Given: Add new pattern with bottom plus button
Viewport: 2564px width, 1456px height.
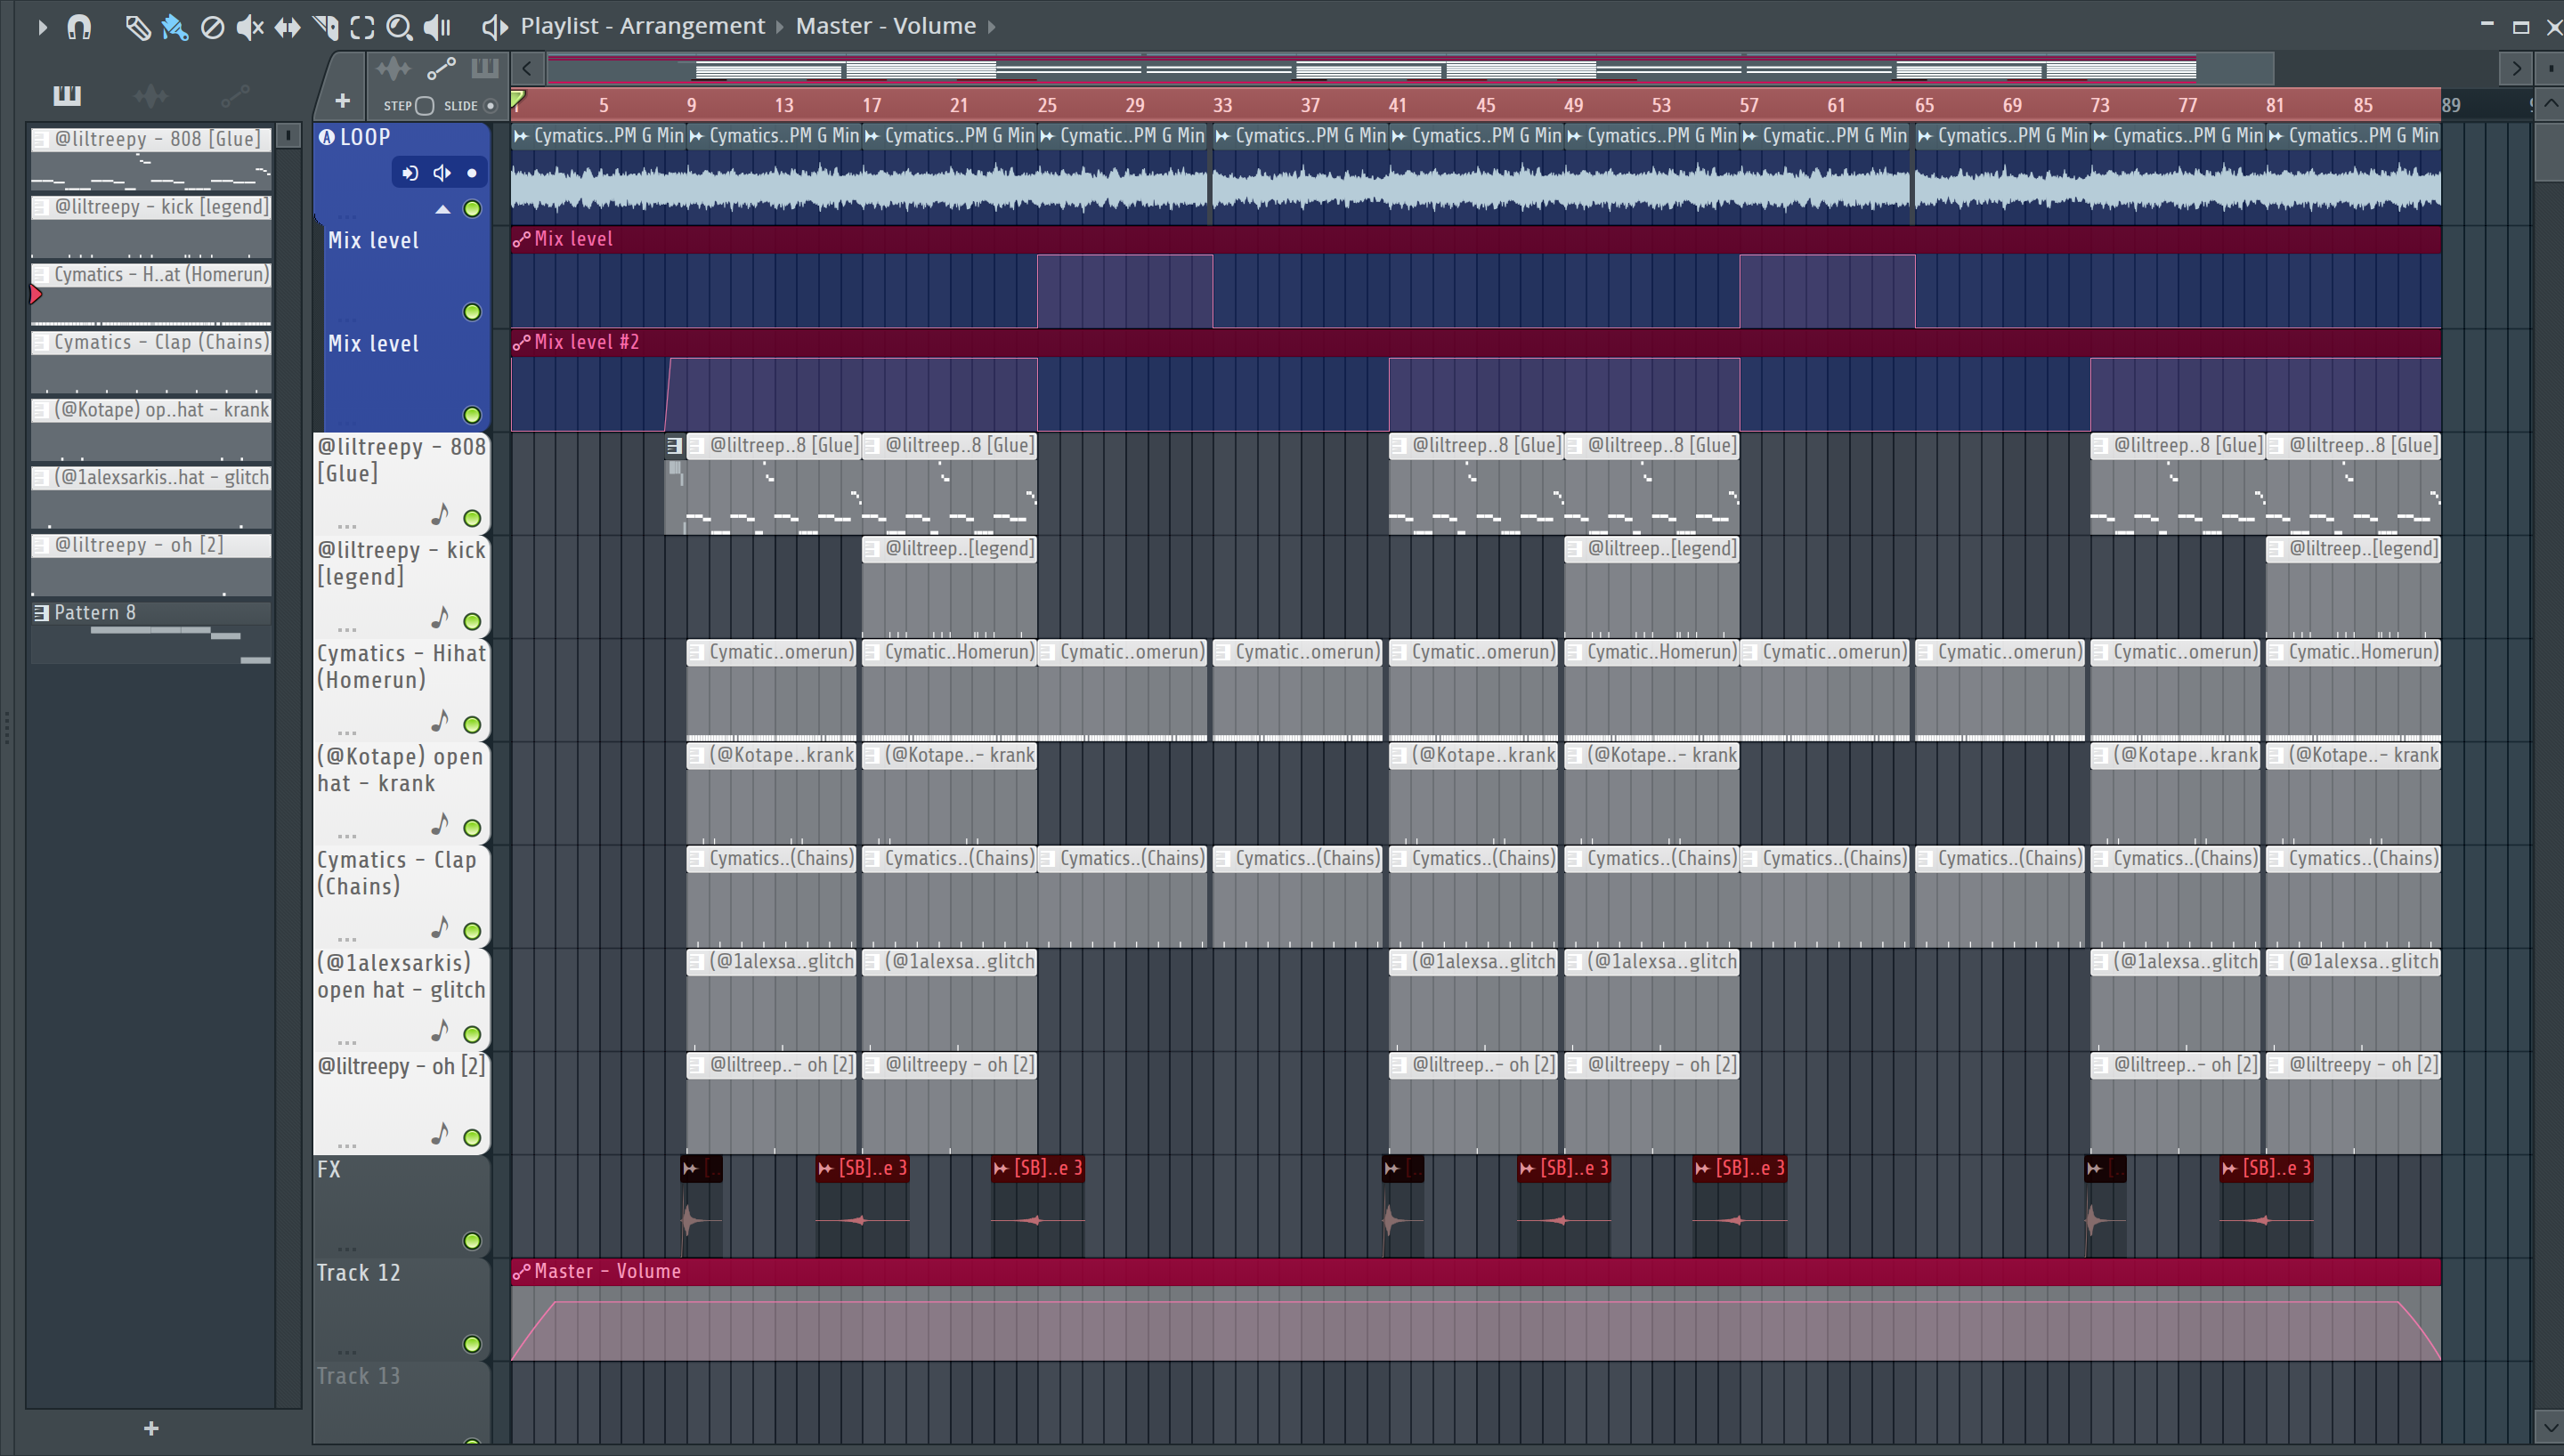Looking at the screenshot, I should 151,1428.
